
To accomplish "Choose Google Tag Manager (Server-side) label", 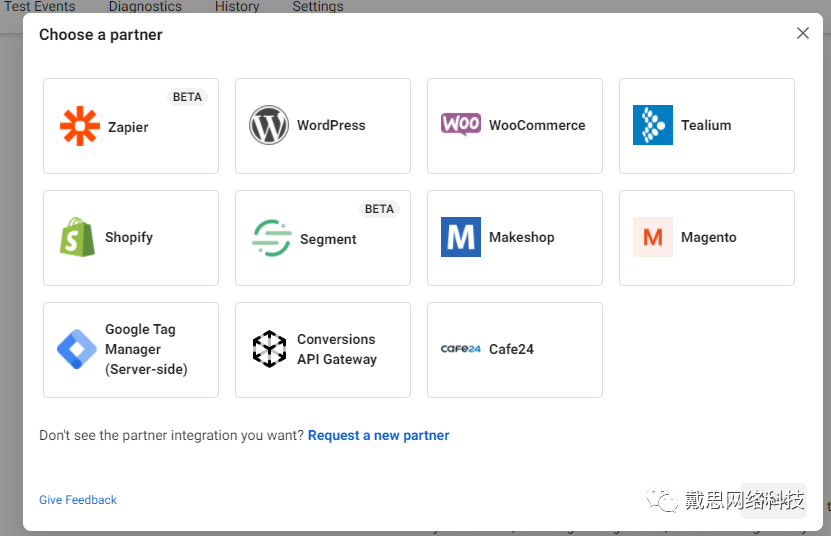I will point(146,349).
